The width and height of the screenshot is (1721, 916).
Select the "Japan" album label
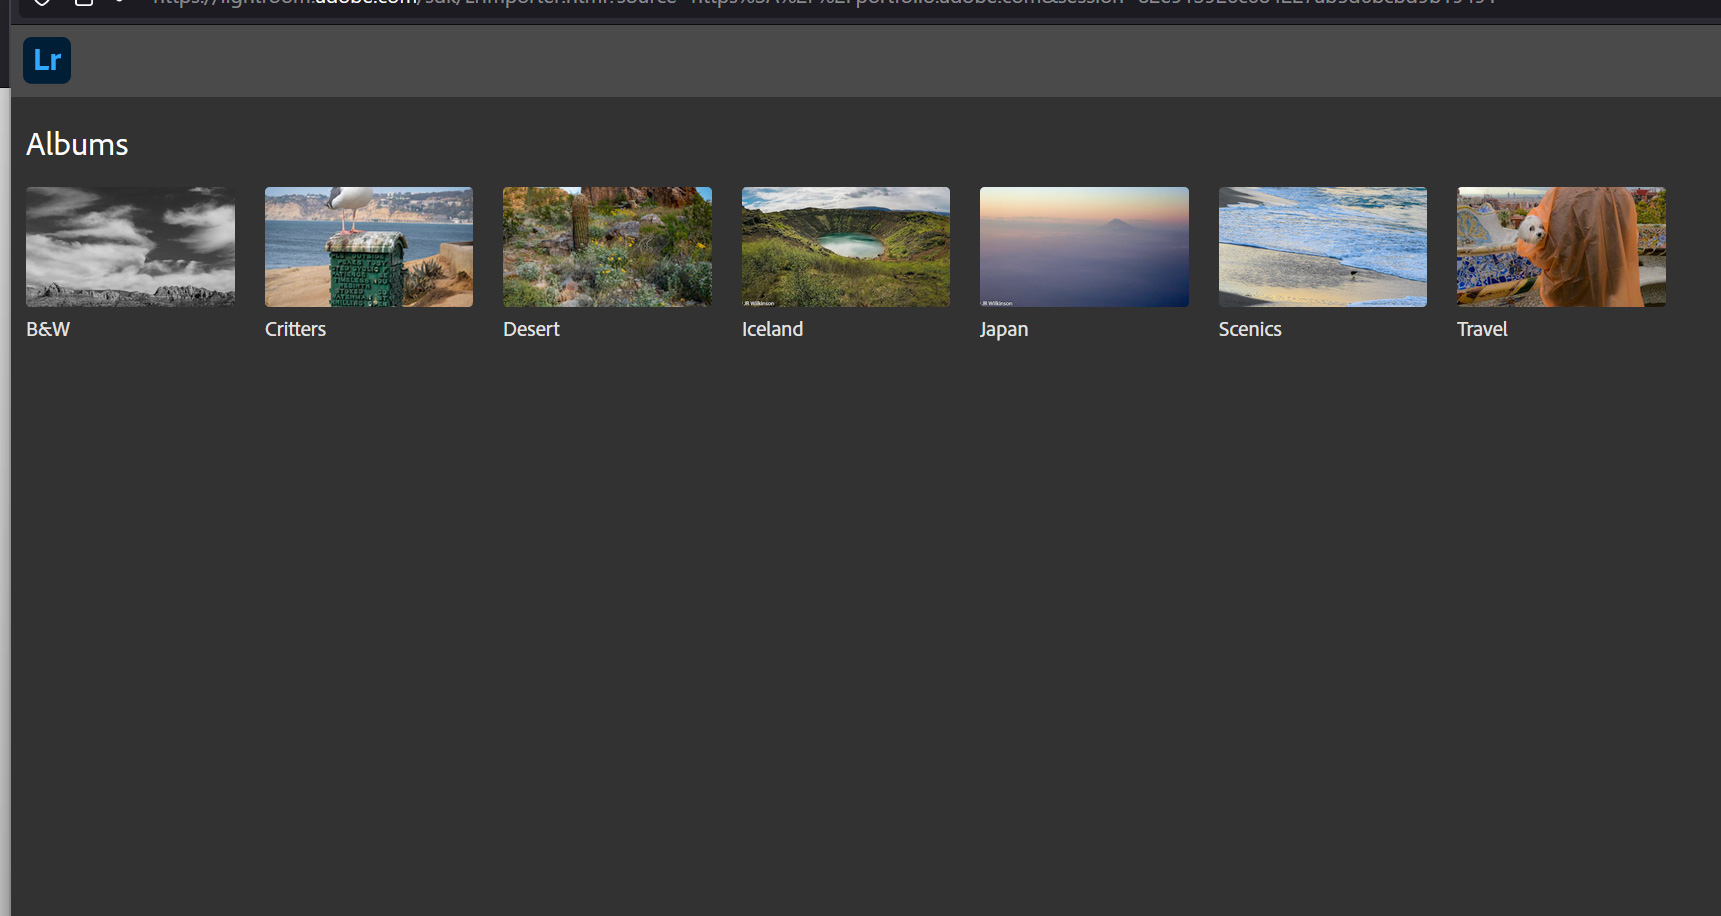(x=1004, y=330)
